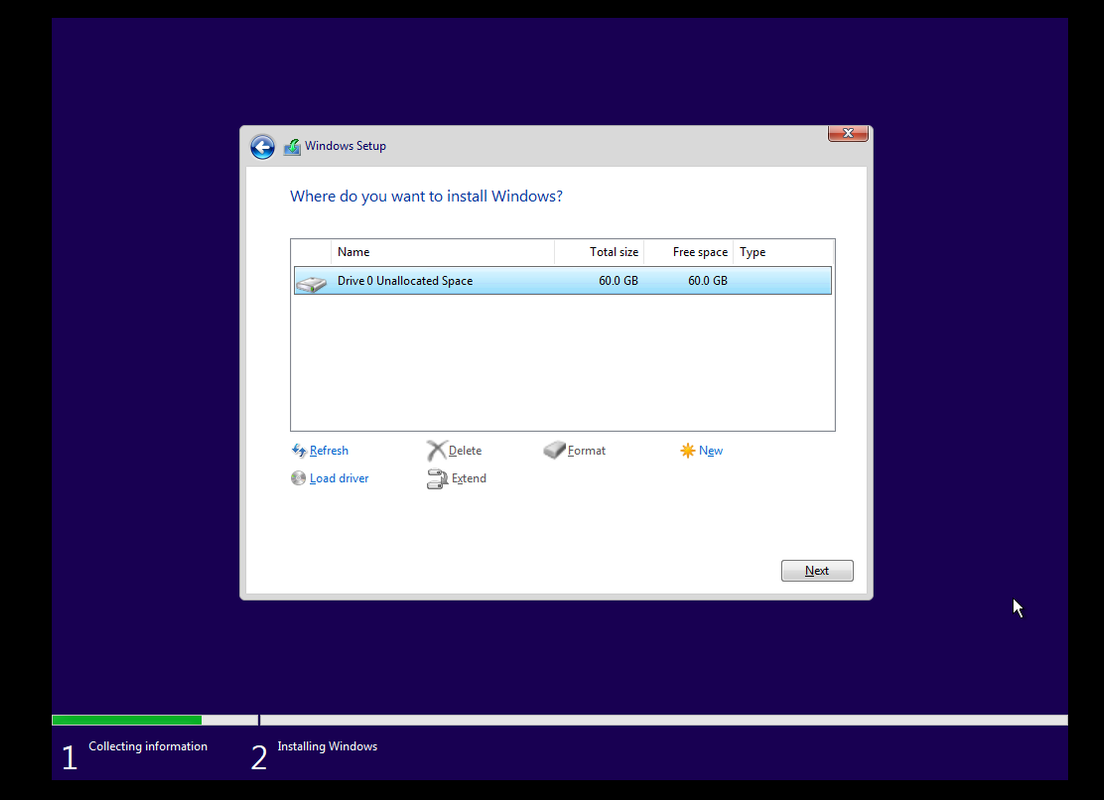Click the Installing Windows step label
The width and height of the screenshot is (1104, 800).
tap(327, 746)
